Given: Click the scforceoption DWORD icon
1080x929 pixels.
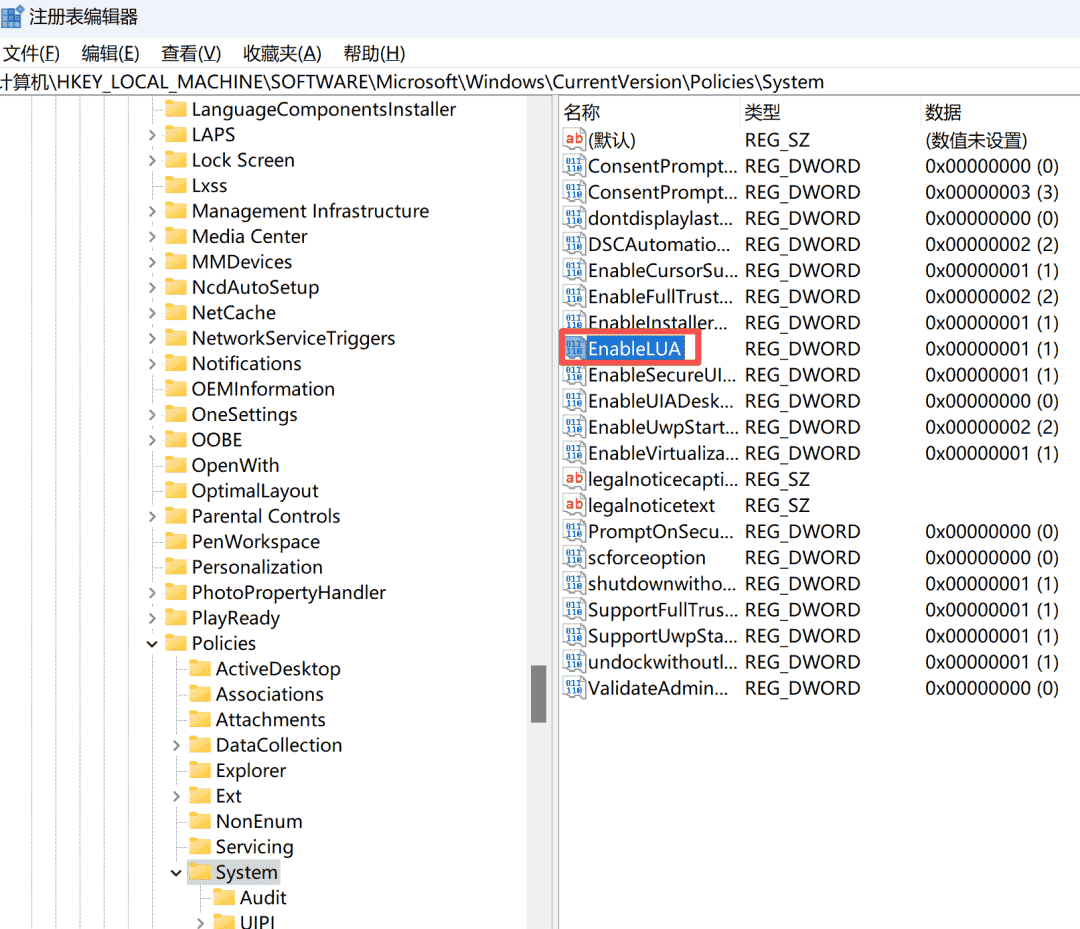Looking at the screenshot, I should 574,558.
